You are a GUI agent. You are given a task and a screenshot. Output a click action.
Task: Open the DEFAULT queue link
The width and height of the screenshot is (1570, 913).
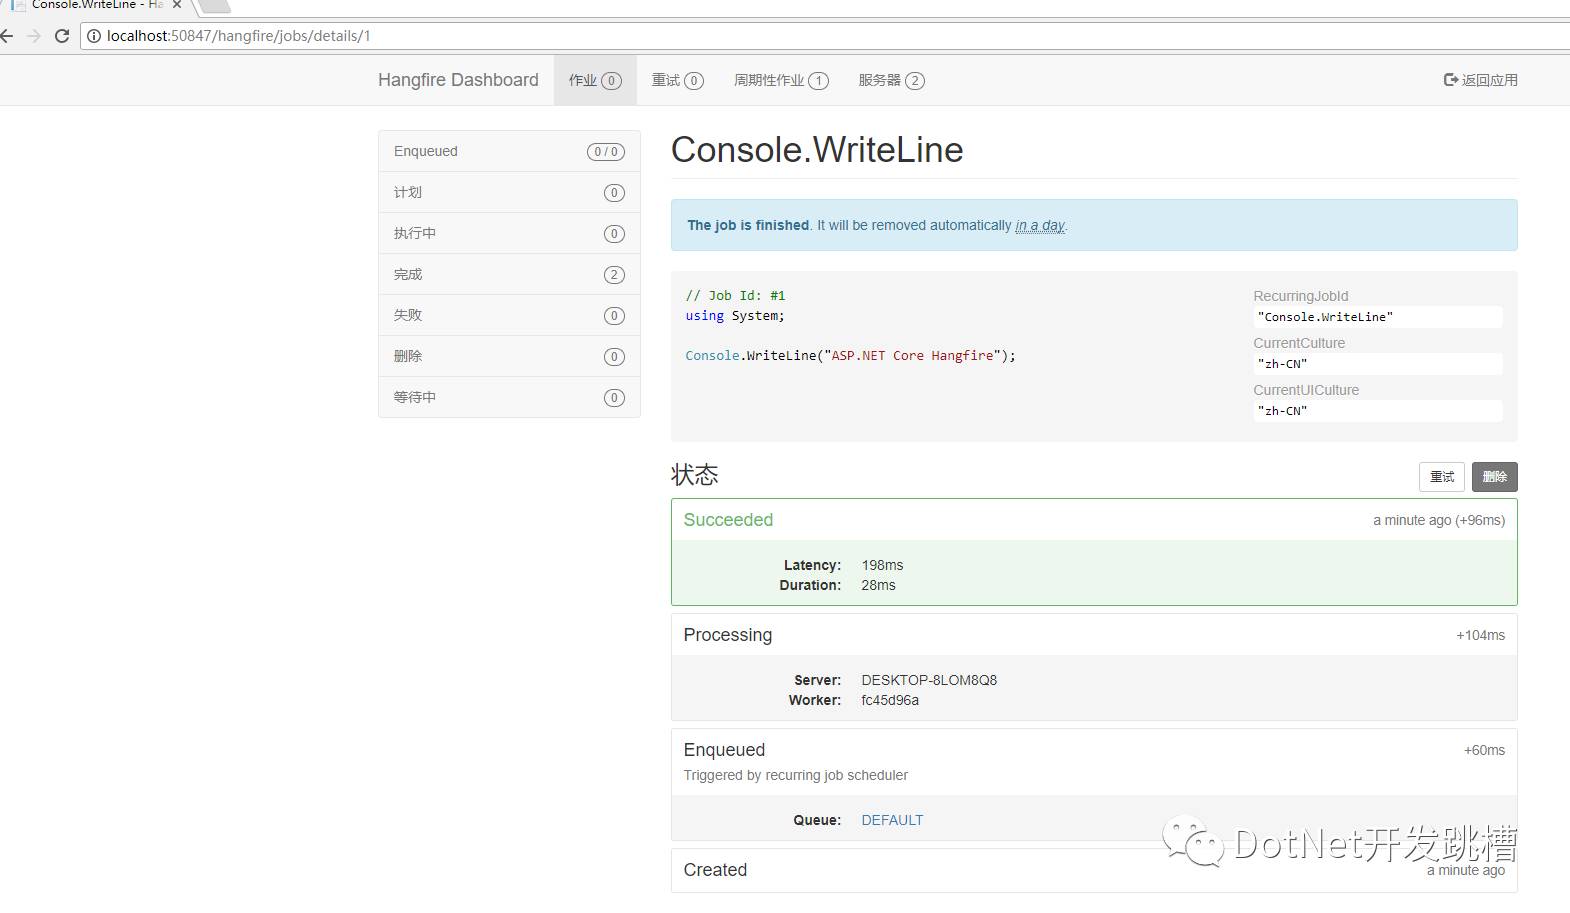pos(892,820)
